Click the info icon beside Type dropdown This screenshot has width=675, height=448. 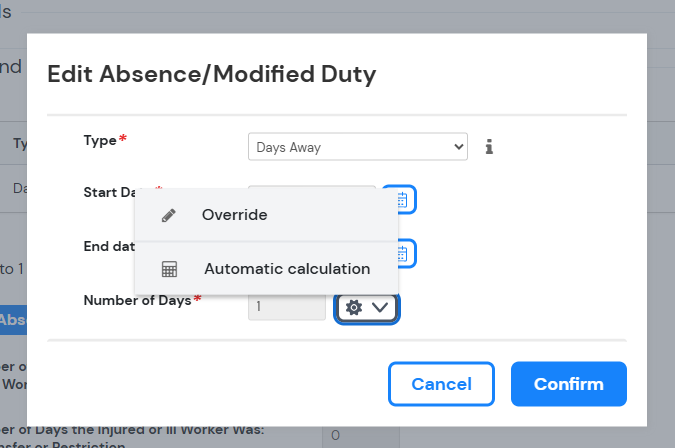[489, 147]
